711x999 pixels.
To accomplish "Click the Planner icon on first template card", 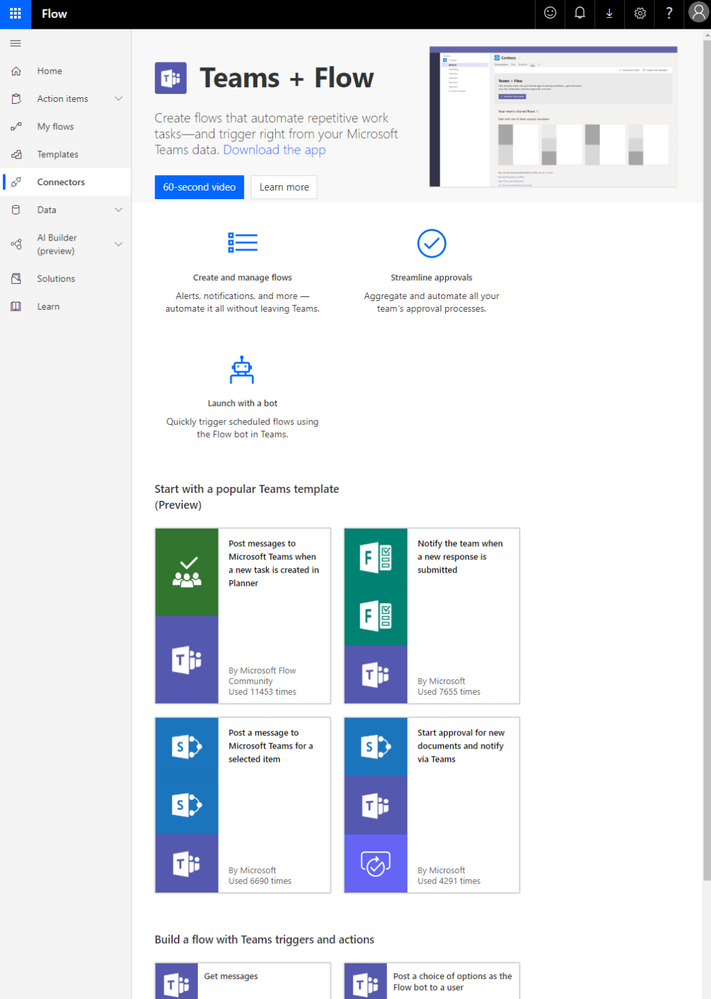I will (x=187, y=572).
